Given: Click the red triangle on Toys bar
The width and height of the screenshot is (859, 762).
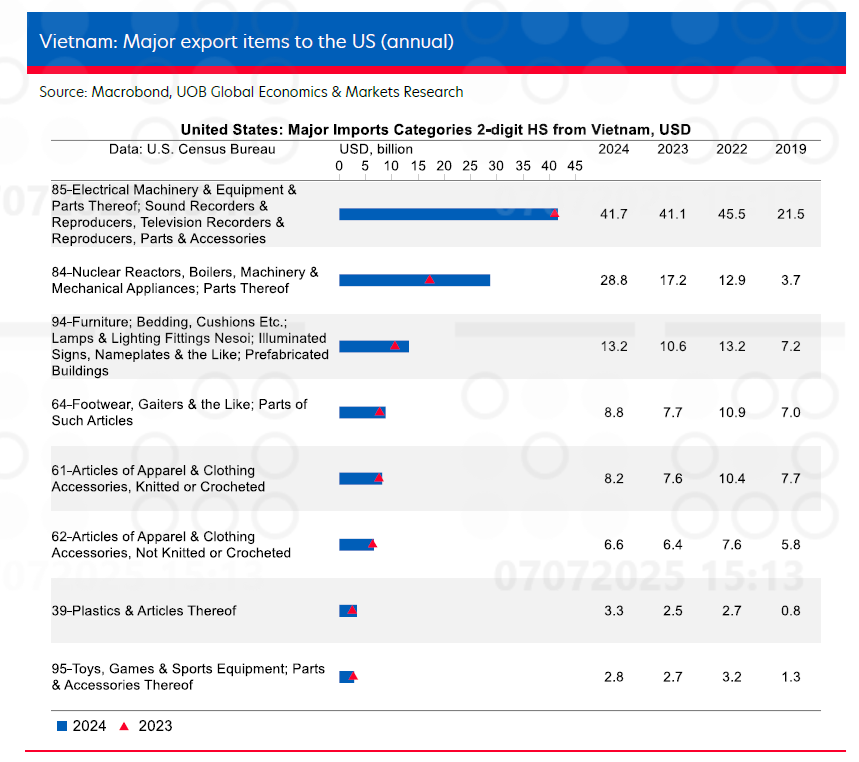Looking at the screenshot, I should pyautogui.click(x=353, y=676).
